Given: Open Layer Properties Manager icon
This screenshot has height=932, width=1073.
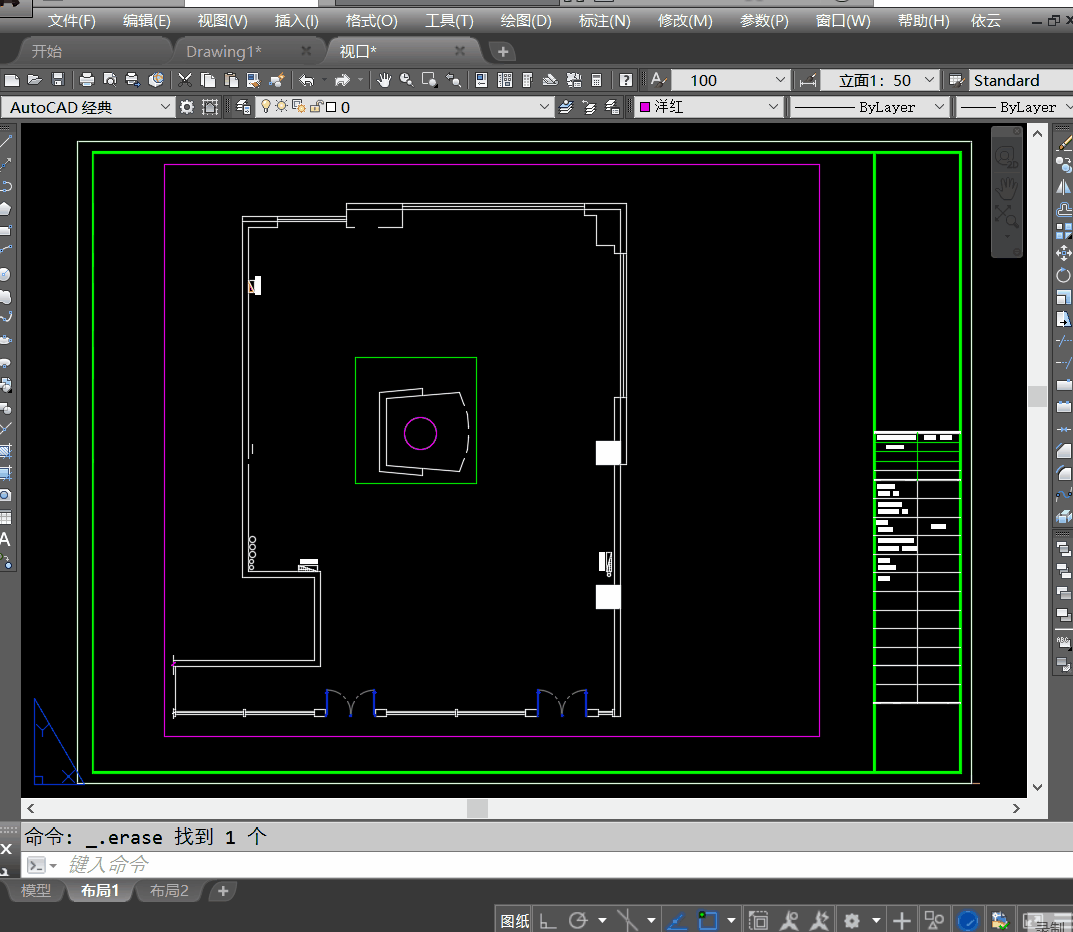Looking at the screenshot, I should tap(243, 107).
